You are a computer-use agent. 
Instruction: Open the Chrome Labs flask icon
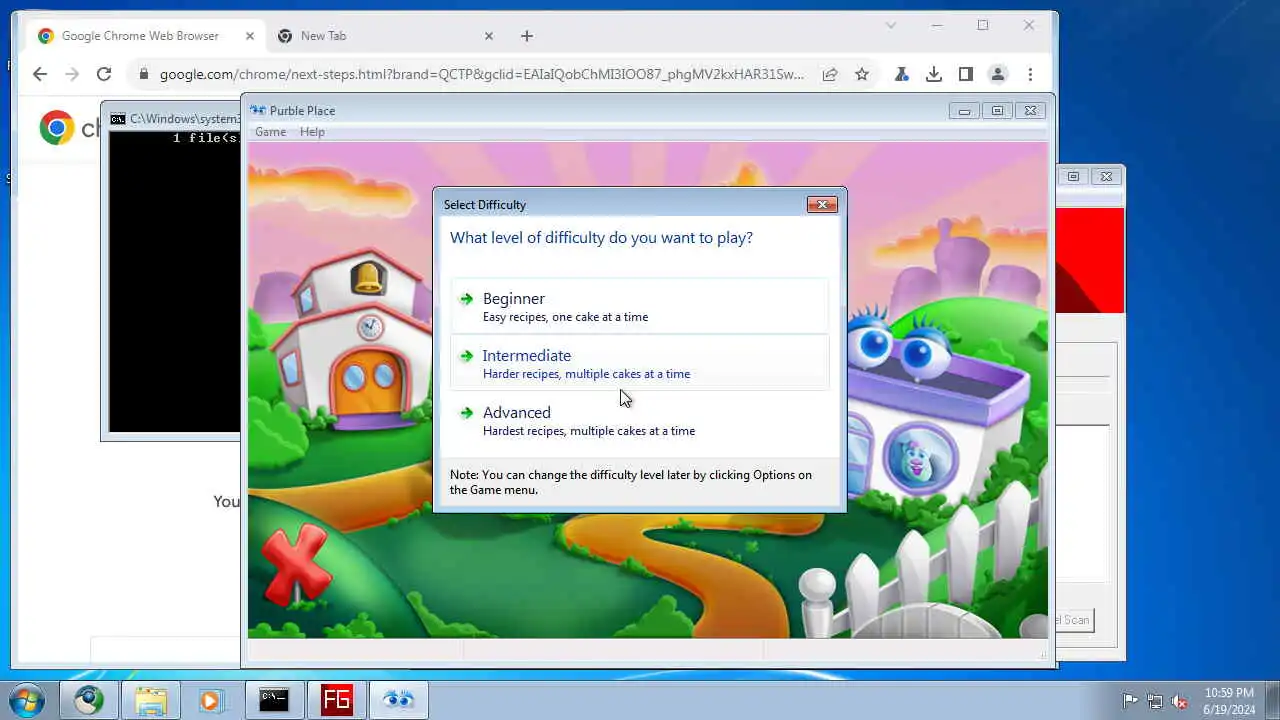click(901, 74)
